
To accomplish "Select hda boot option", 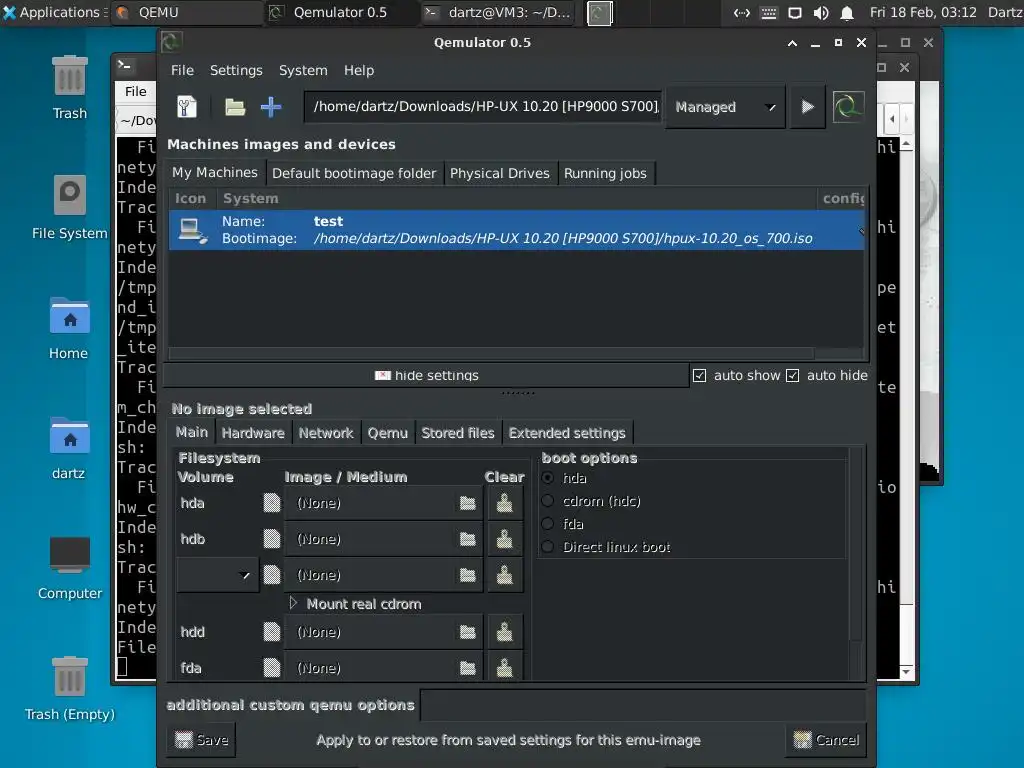I will (x=548, y=477).
